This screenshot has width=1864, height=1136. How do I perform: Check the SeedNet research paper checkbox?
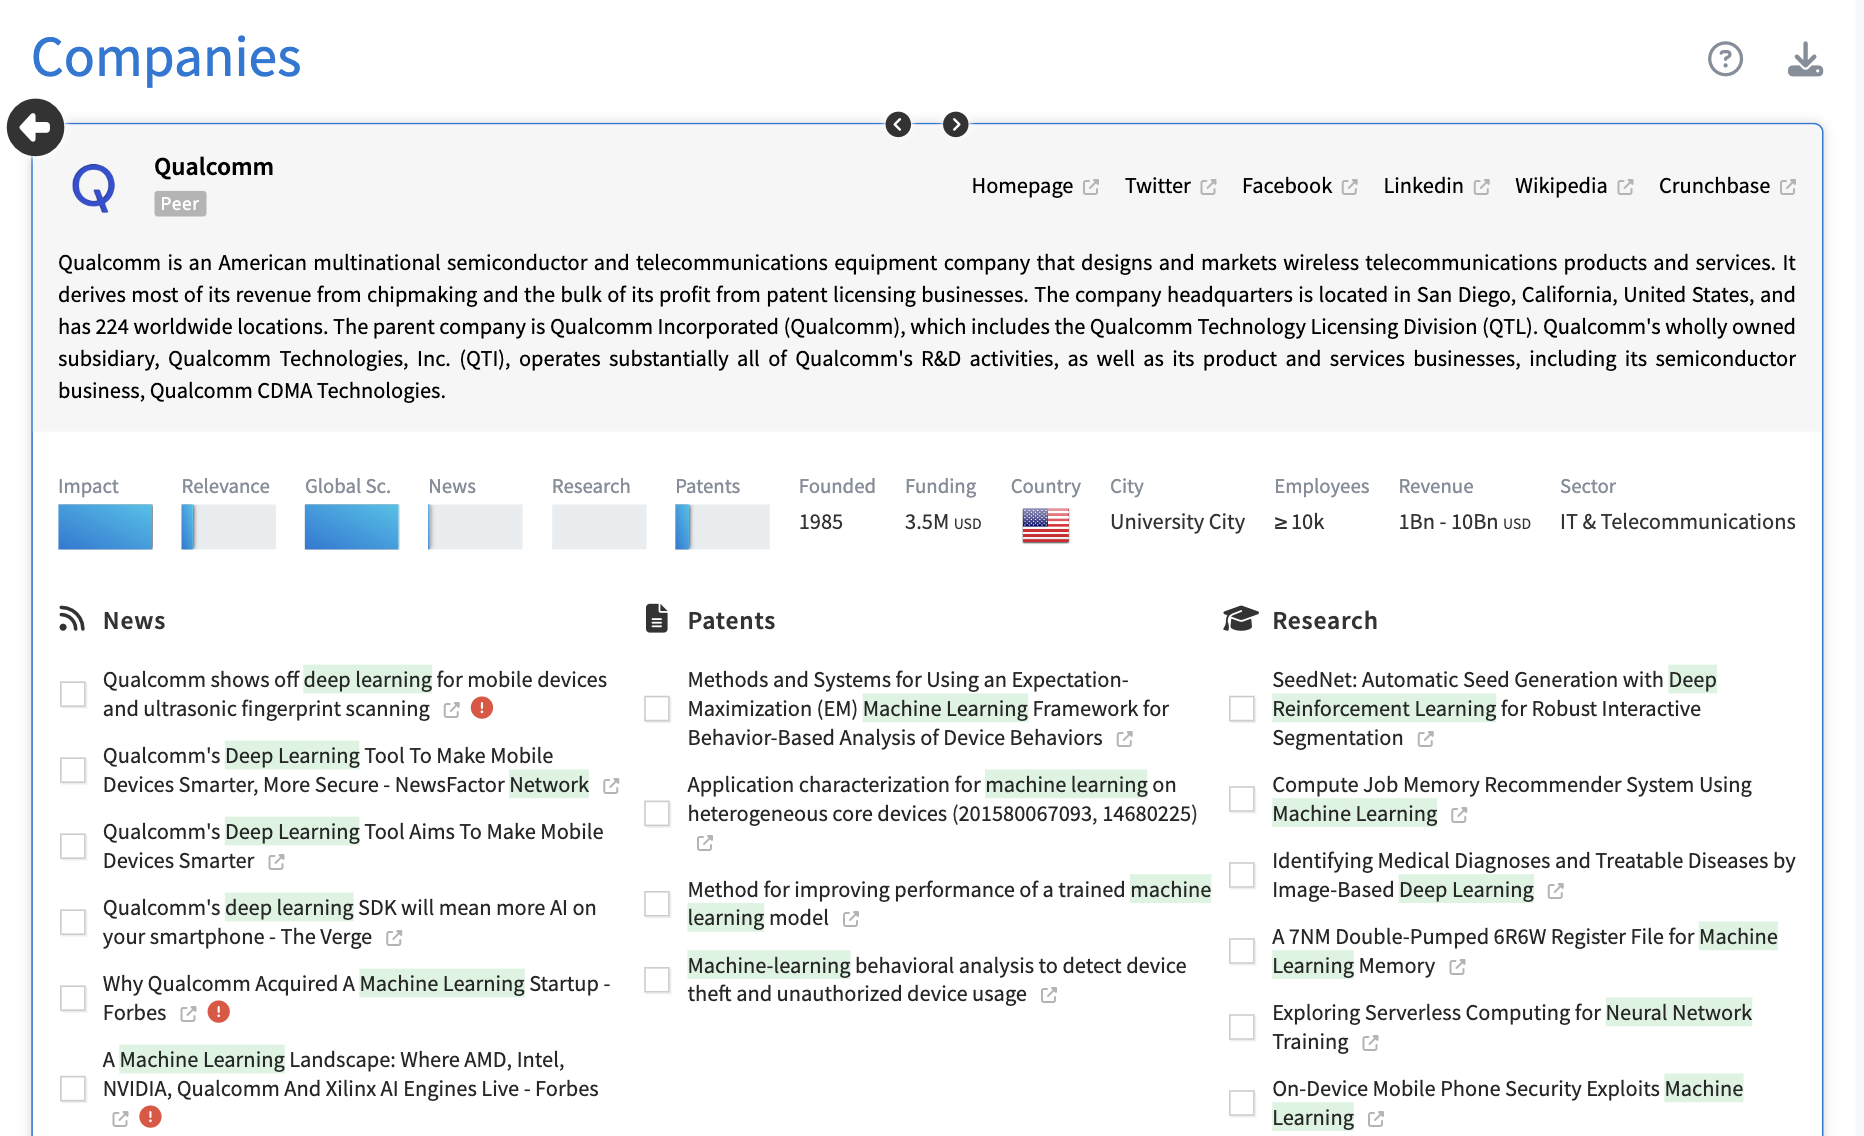[x=1242, y=709]
